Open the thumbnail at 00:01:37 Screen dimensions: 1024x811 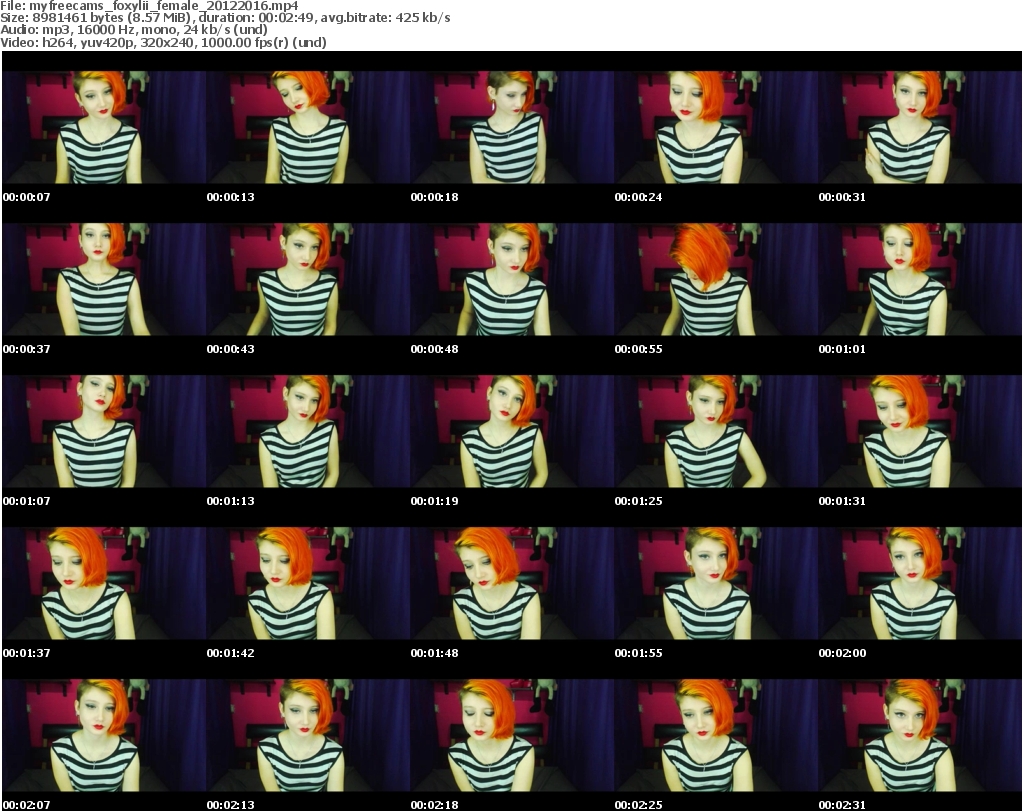coord(104,584)
